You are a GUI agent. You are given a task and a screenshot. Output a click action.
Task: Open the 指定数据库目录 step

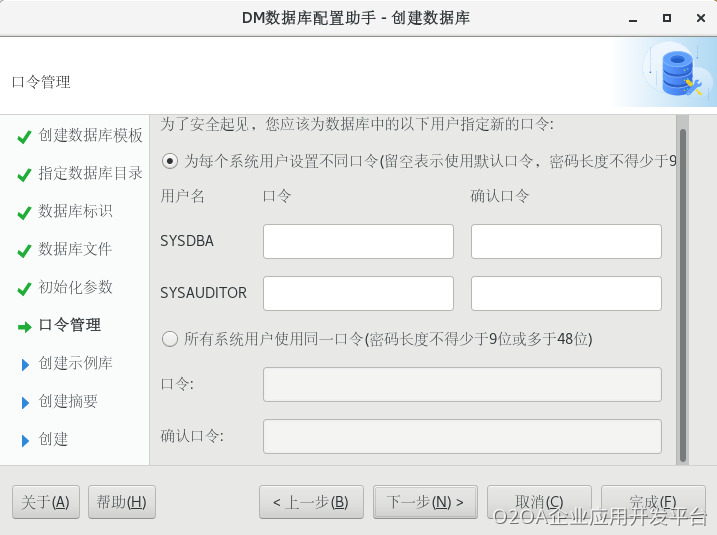(x=90, y=174)
